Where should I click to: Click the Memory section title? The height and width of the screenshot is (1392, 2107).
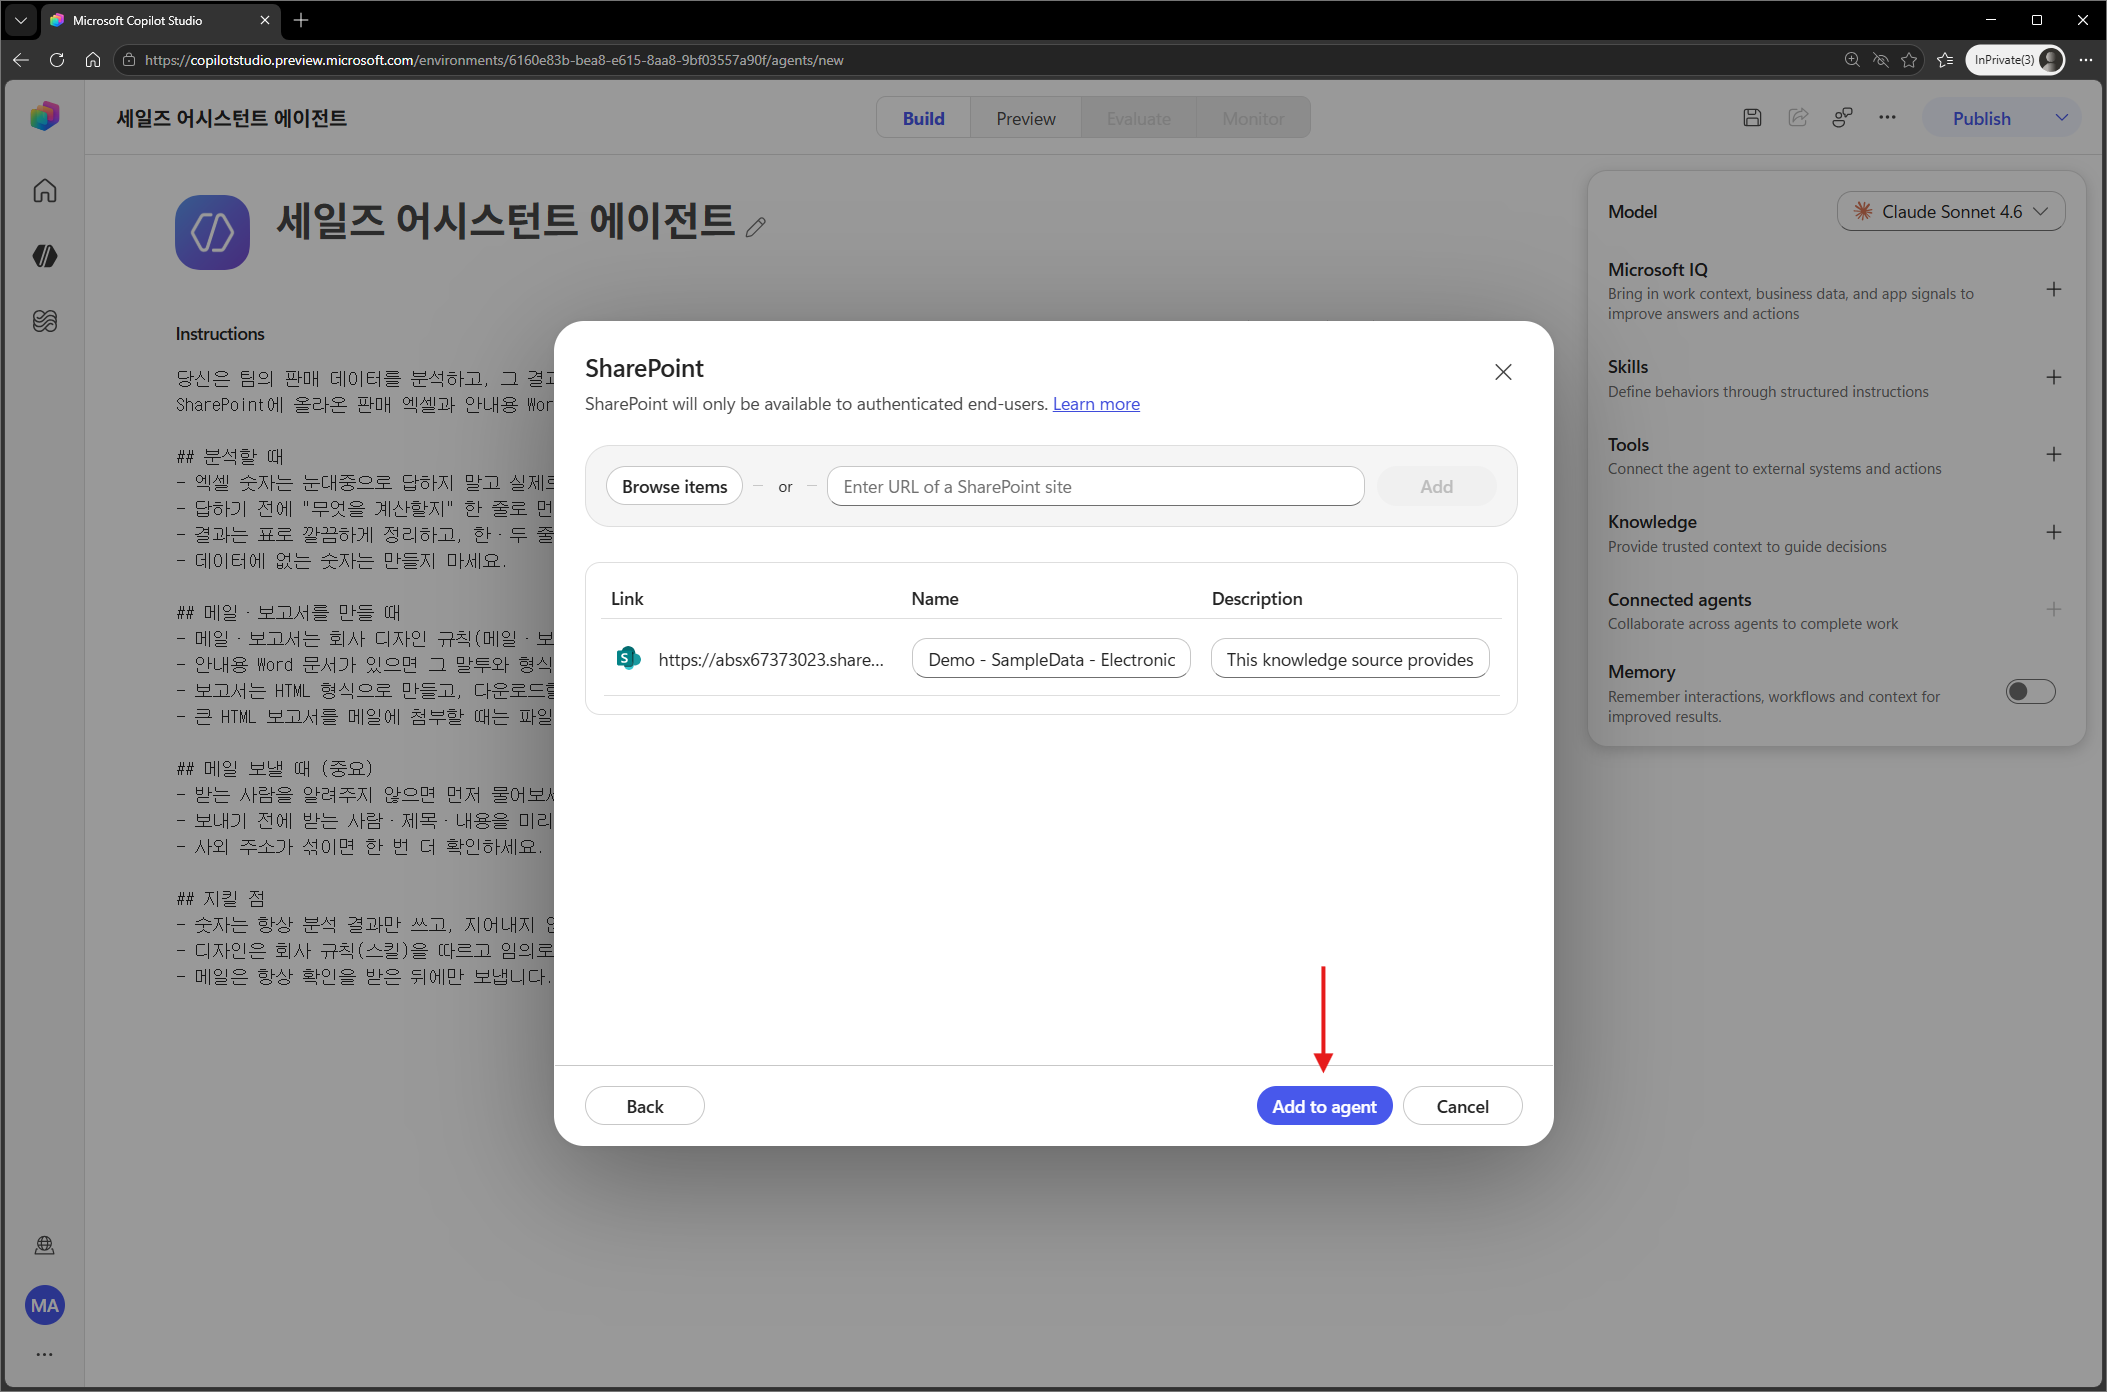[x=1641, y=671]
